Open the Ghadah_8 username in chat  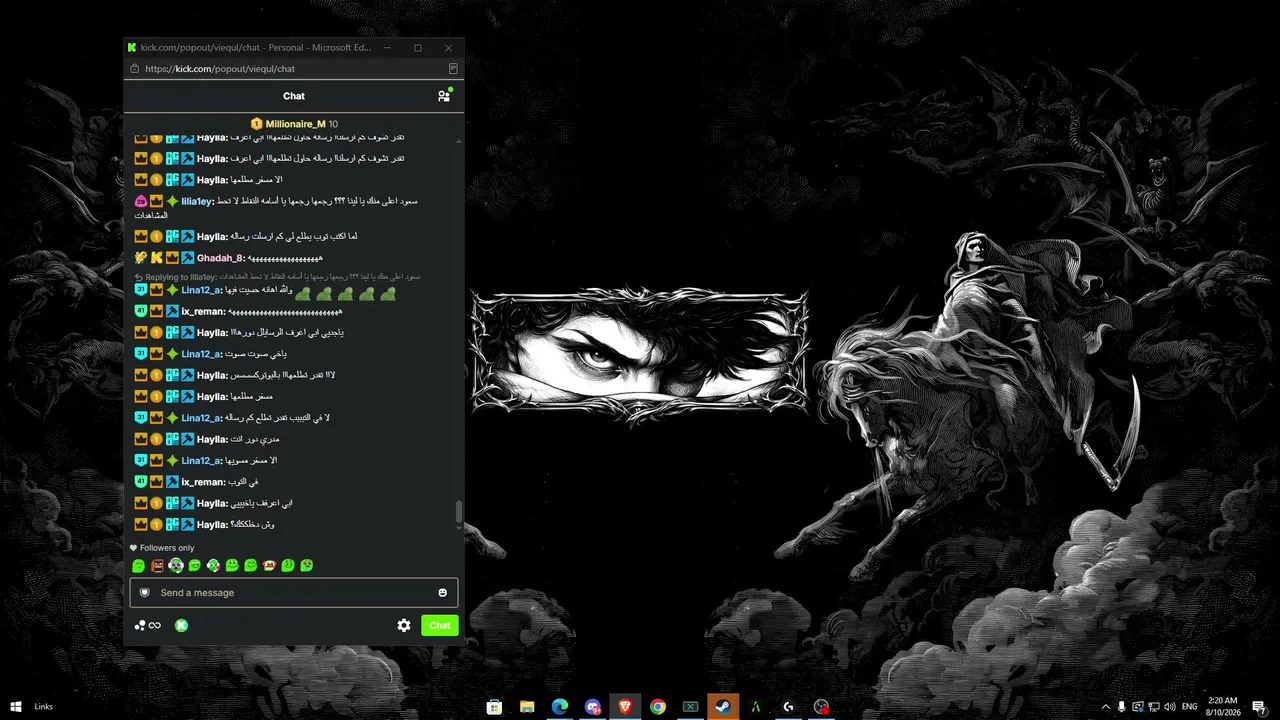[220, 258]
